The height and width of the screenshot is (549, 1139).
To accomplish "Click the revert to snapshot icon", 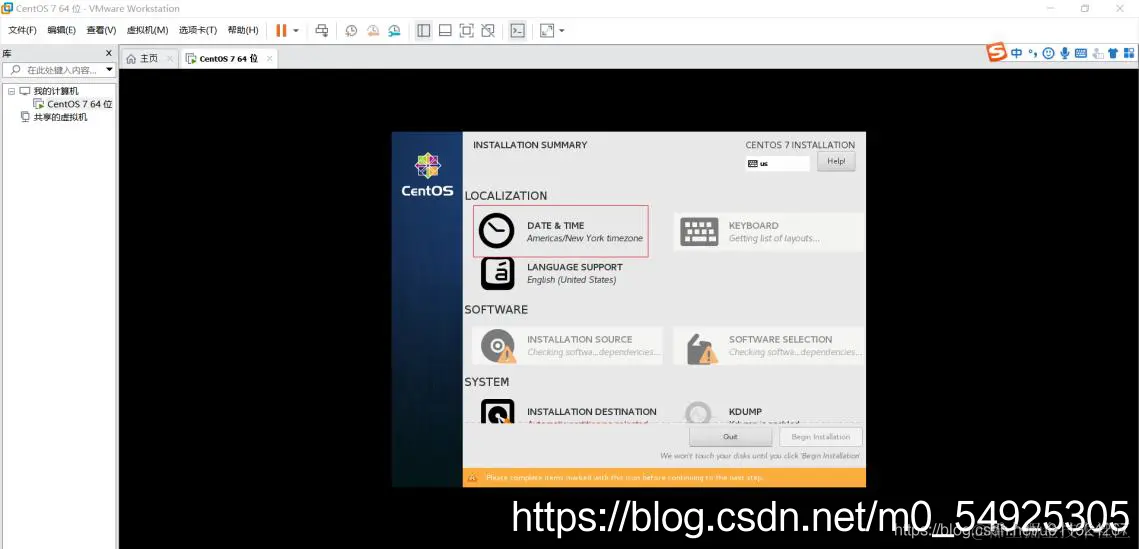I will tap(373, 30).
